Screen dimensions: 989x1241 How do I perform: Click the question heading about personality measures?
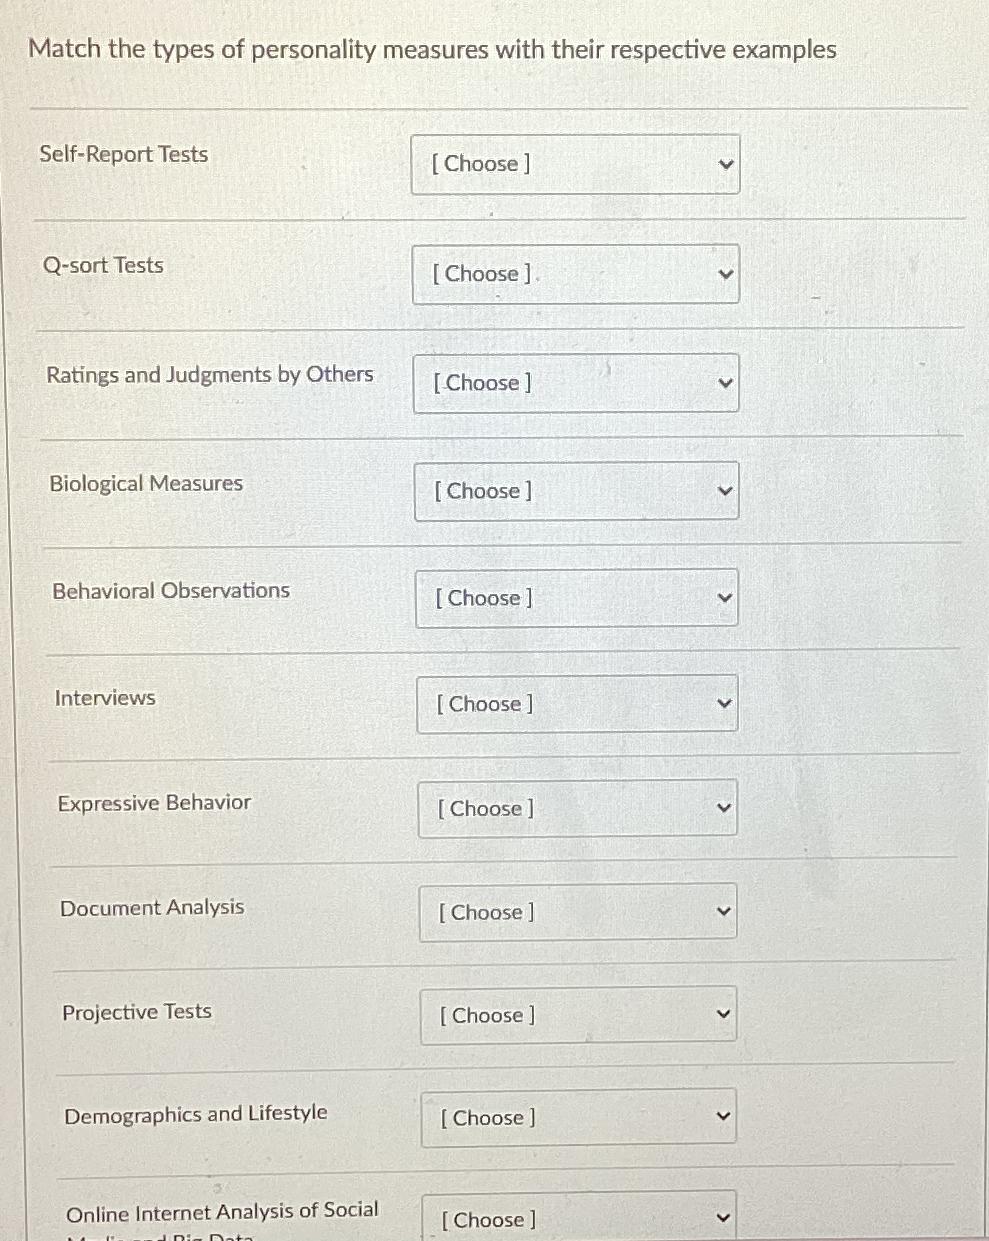click(x=433, y=49)
